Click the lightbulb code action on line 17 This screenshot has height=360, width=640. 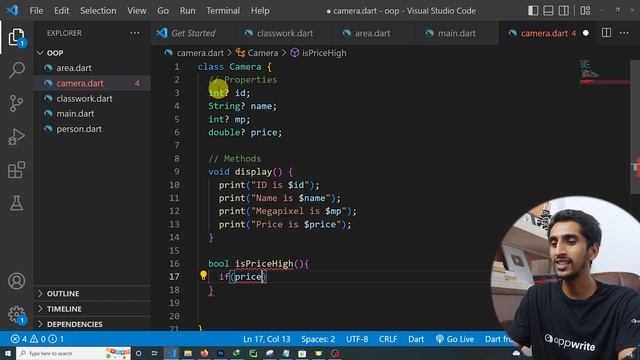203,276
